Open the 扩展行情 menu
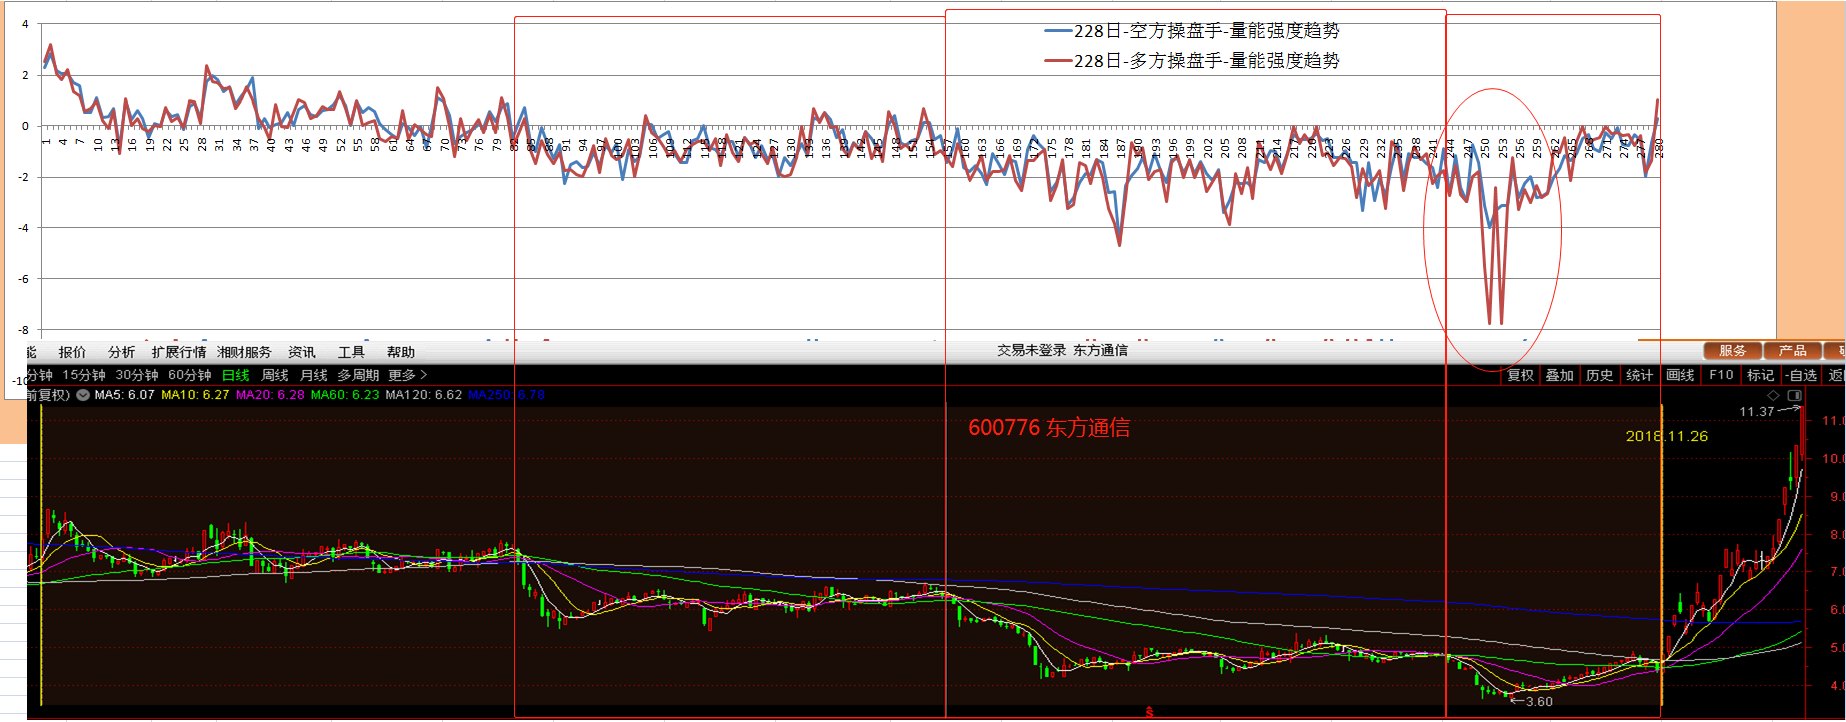The width and height of the screenshot is (1846, 722). point(179,352)
